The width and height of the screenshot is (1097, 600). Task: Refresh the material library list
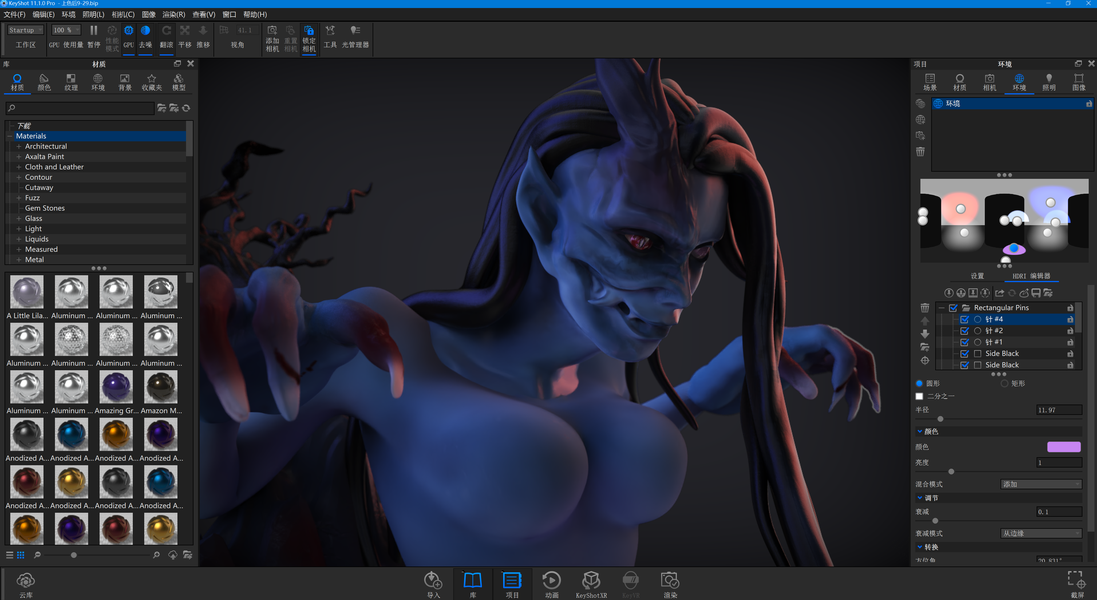[186, 108]
